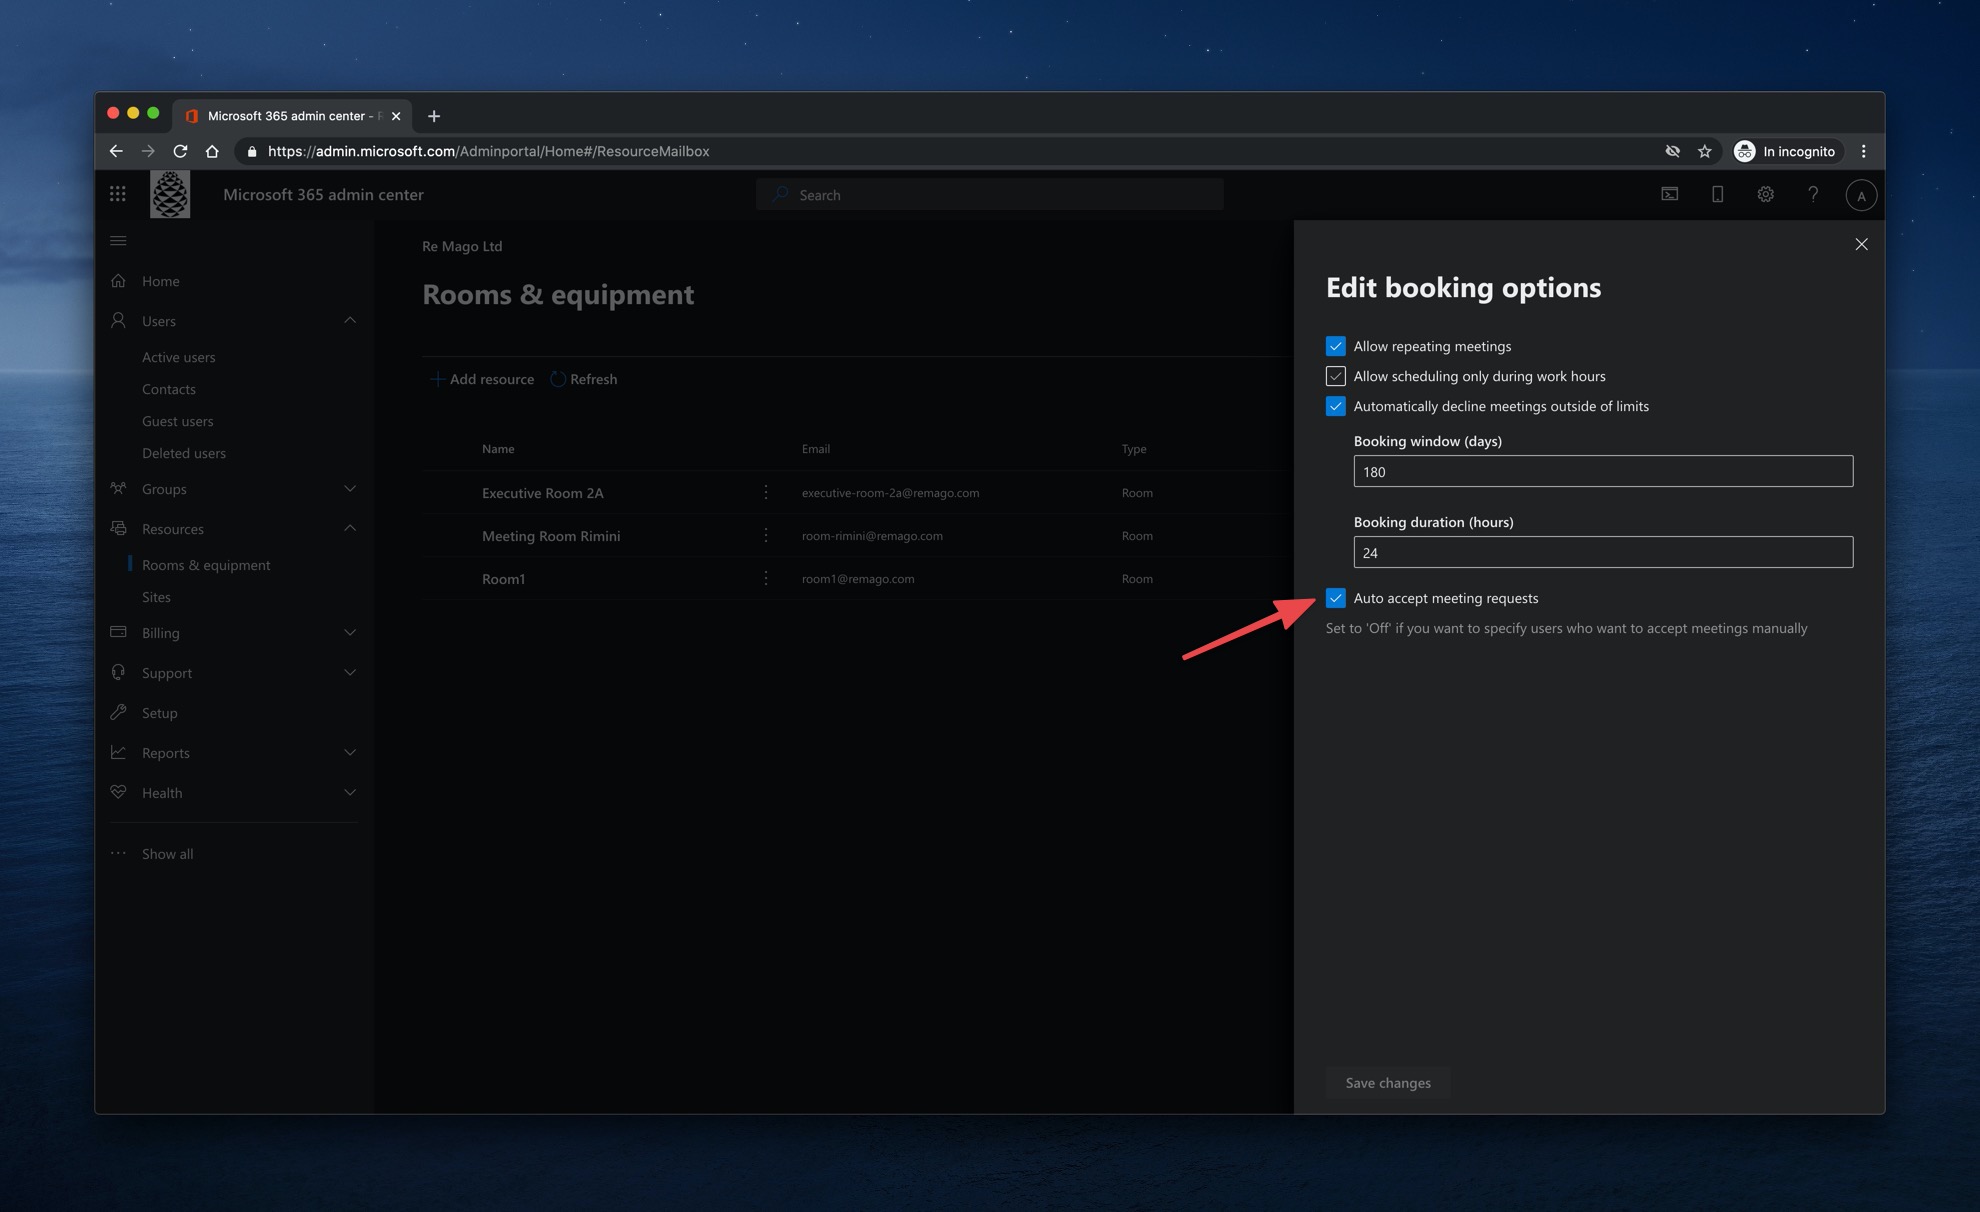Click the browser home icon
This screenshot has width=1980, height=1212.
212,151
